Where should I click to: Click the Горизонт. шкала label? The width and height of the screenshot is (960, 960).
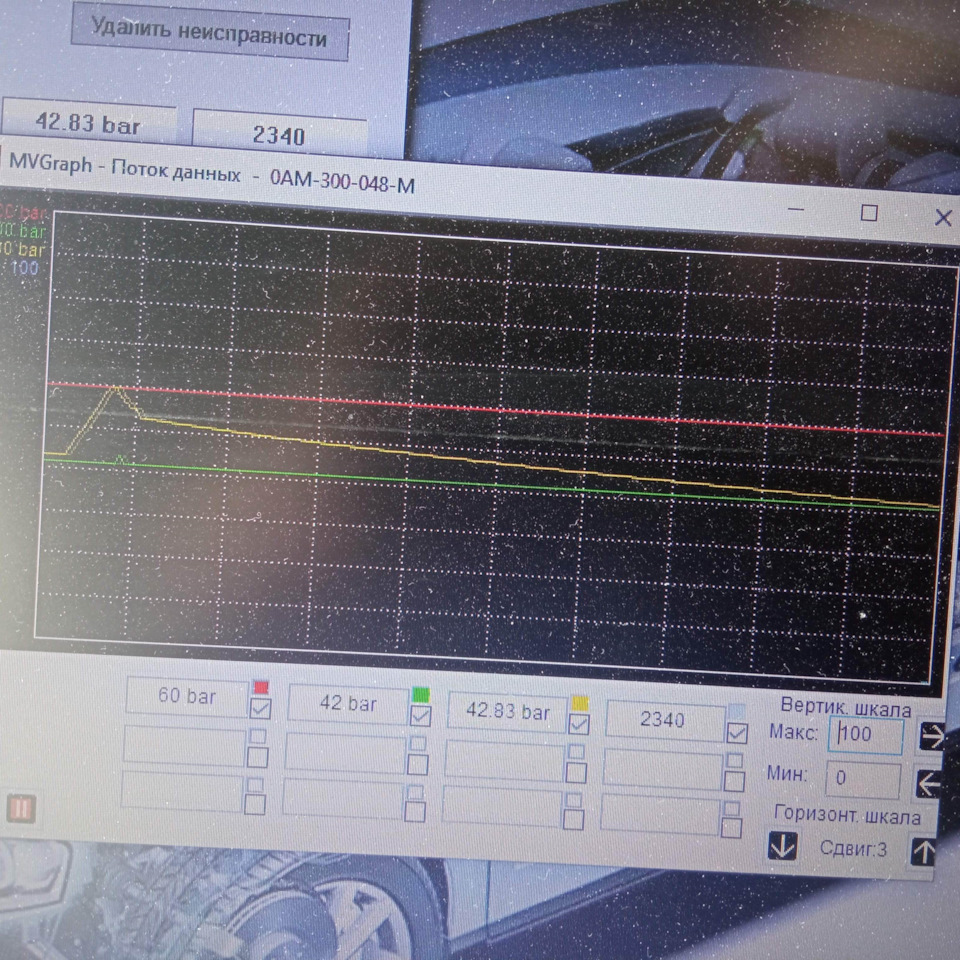pos(847,816)
